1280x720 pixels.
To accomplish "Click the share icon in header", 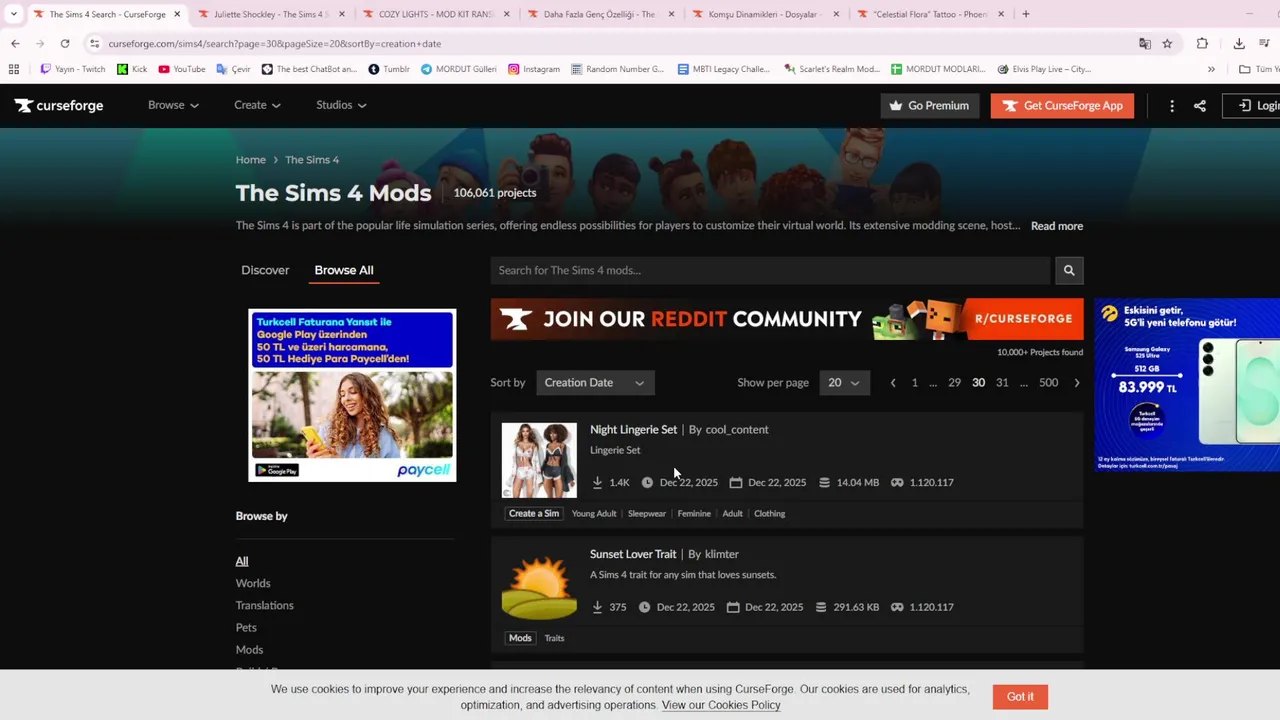I will (1200, 106).
